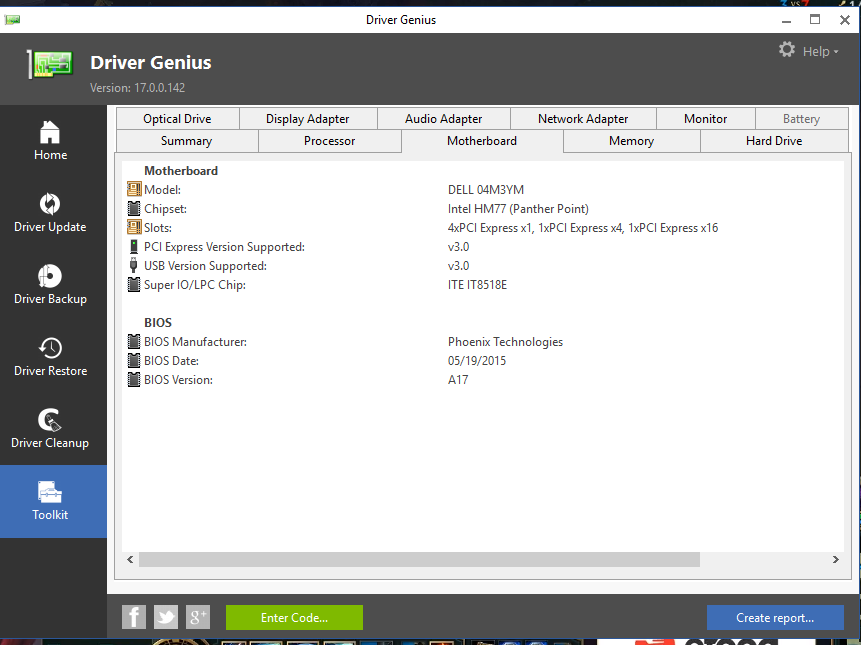Switch to the Summary tab
Image resolution: width=861 pixels, height=645 pixels.
187,141
